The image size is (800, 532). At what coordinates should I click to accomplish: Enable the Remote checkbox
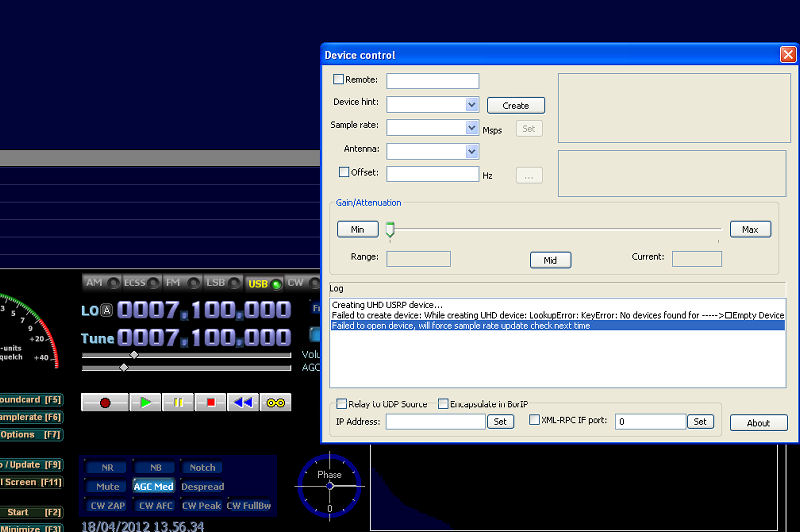click(x=338, y=79)
